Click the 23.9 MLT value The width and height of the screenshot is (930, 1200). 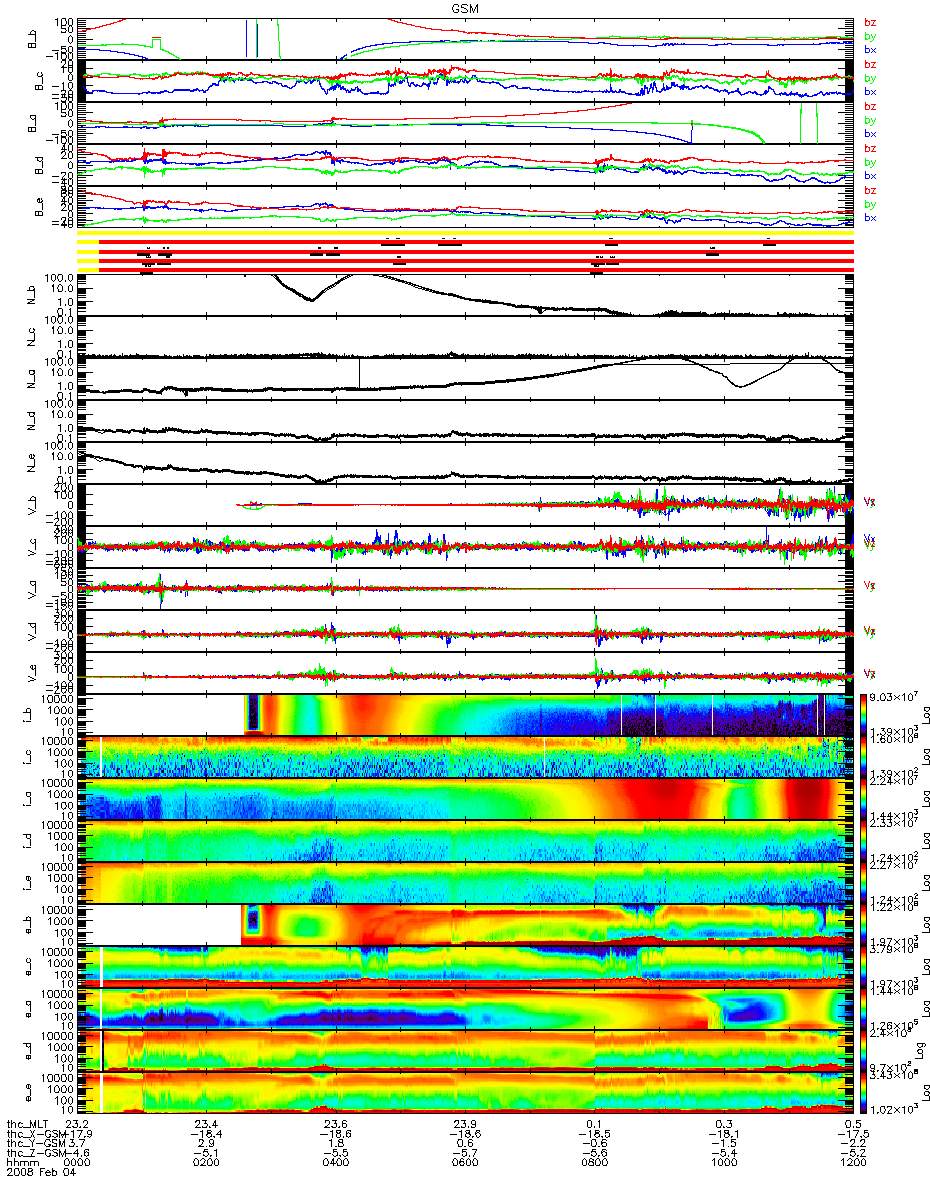[466, 1123]
